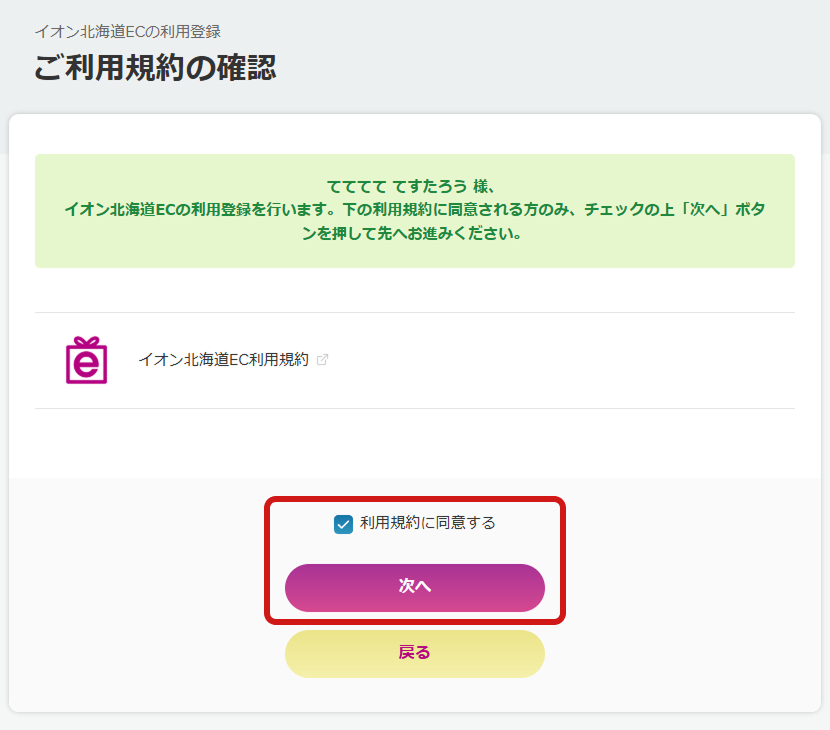
Task: Click the イオン北海道ECの利用登録 subtitle text
Action: 127,32
